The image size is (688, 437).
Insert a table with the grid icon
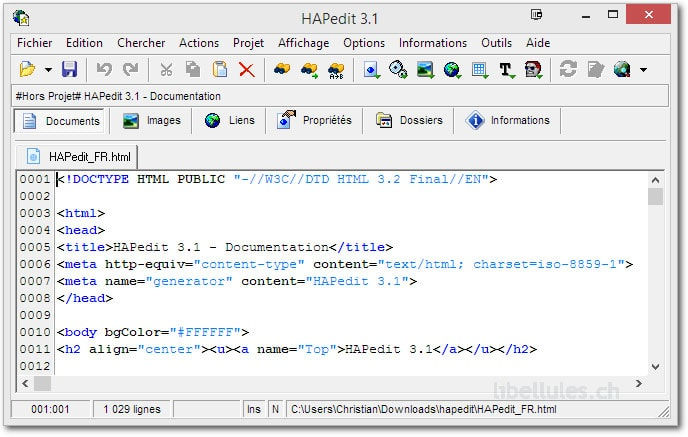479,70
